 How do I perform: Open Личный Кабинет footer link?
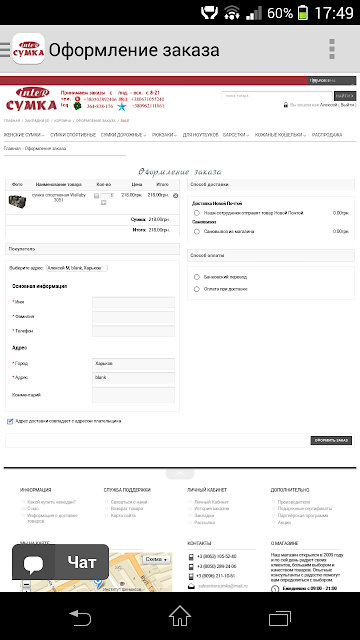click(x=211, y=502)
